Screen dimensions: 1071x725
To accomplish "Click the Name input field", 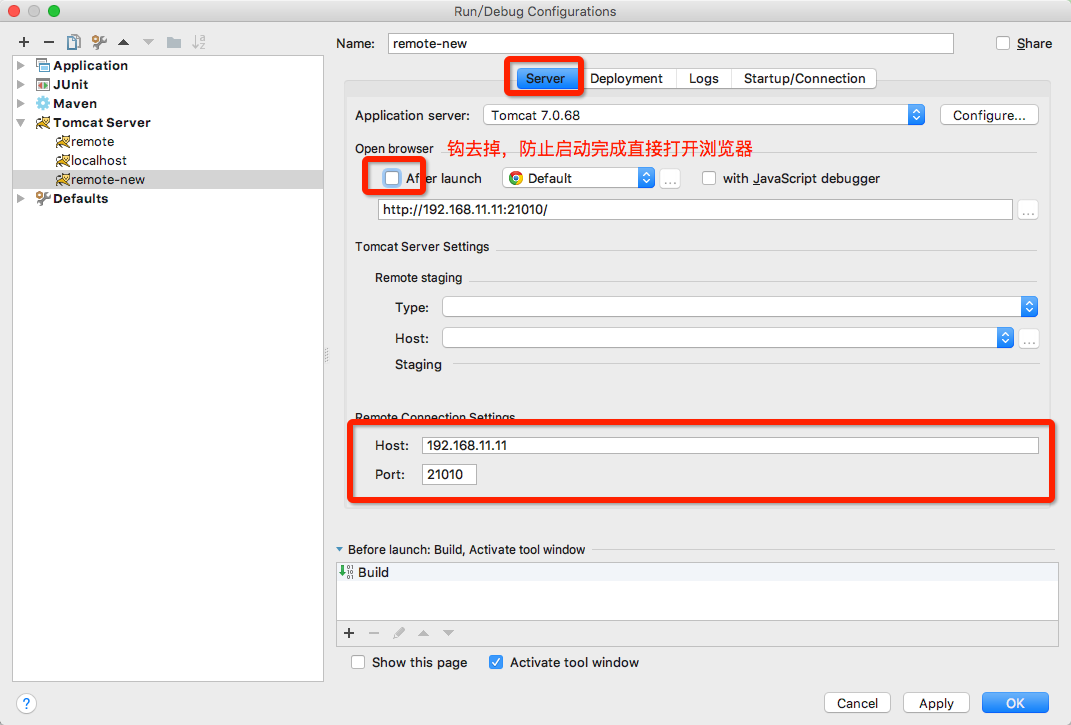I will click(x=671, y=44).
